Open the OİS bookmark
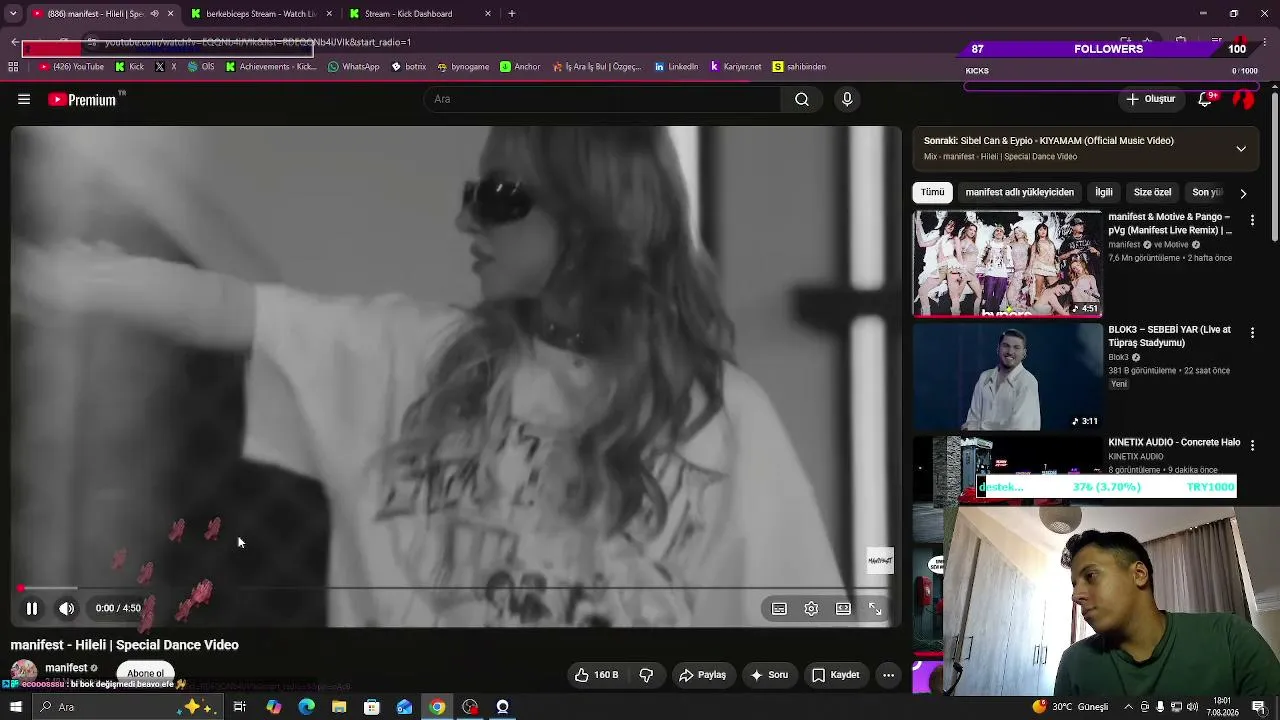Viewport: 1280px width, 720px height. point(201,67)
